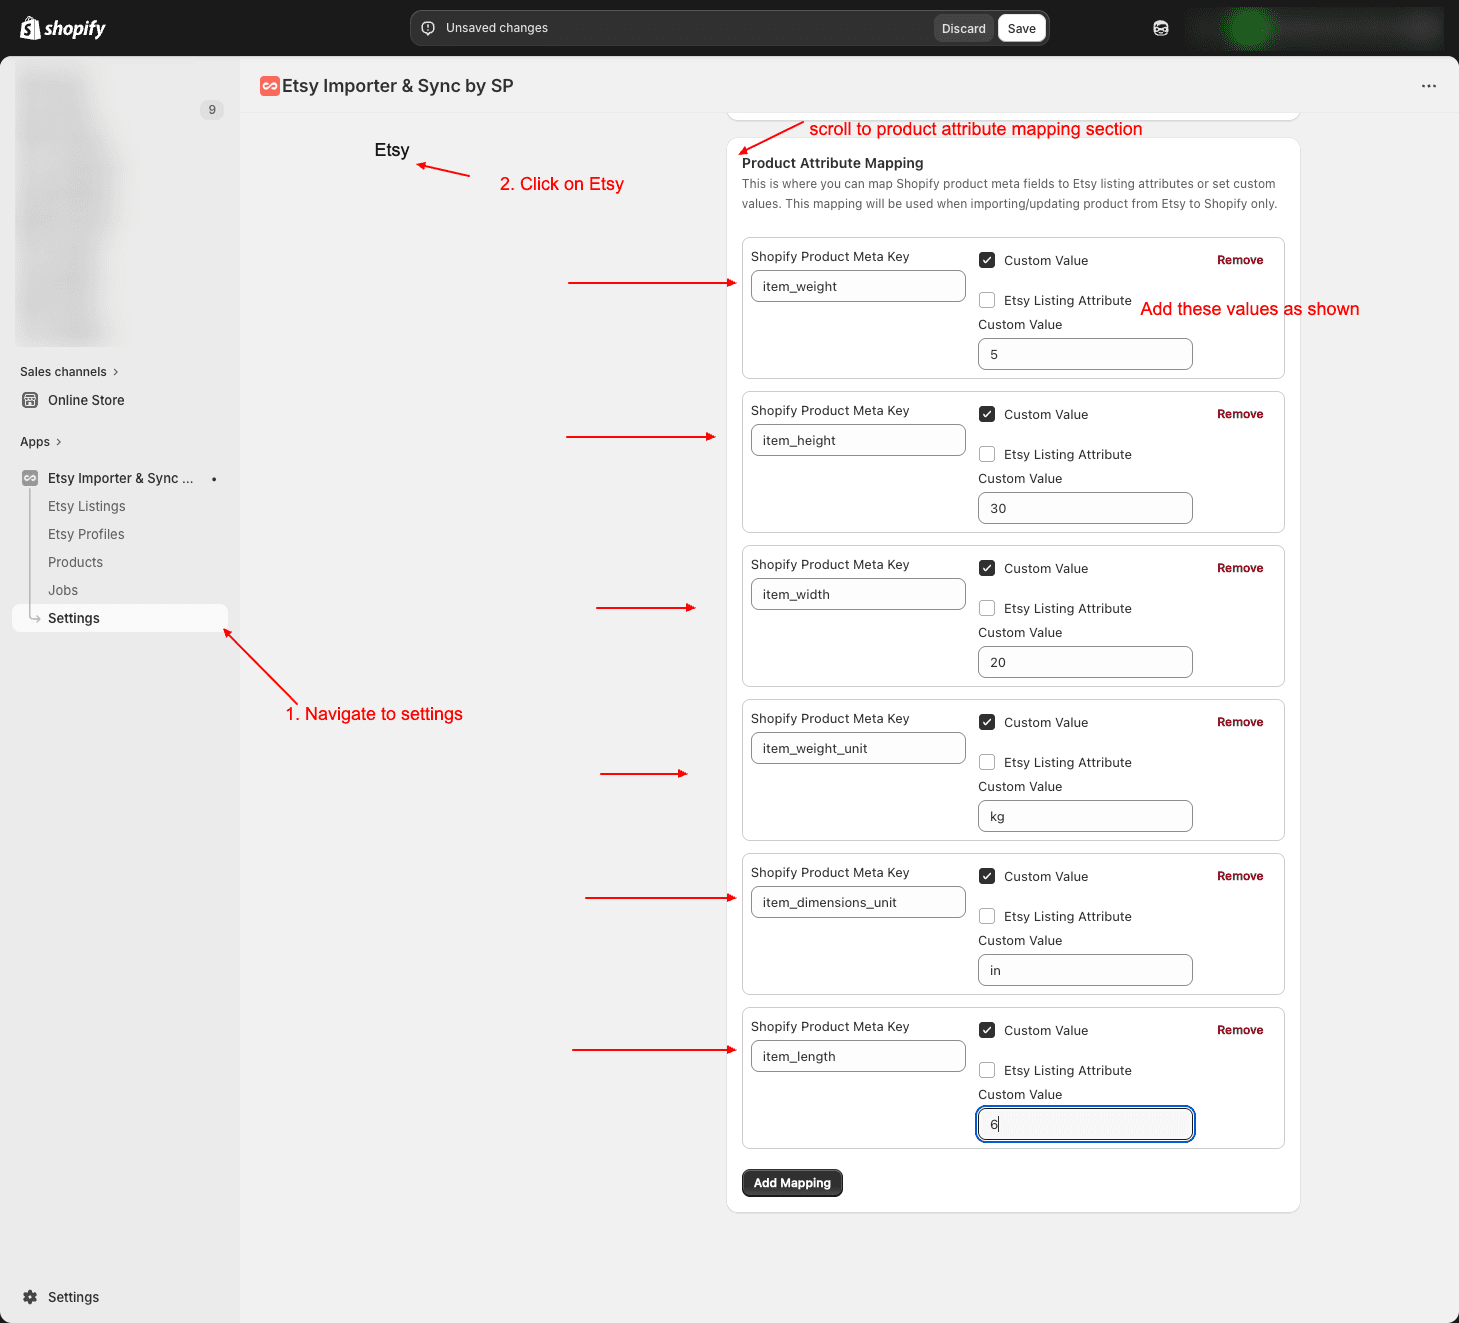1459x1323 pixels.
Task: Click the item_dimensions_unit meta key field
Action: coord(857,902)
